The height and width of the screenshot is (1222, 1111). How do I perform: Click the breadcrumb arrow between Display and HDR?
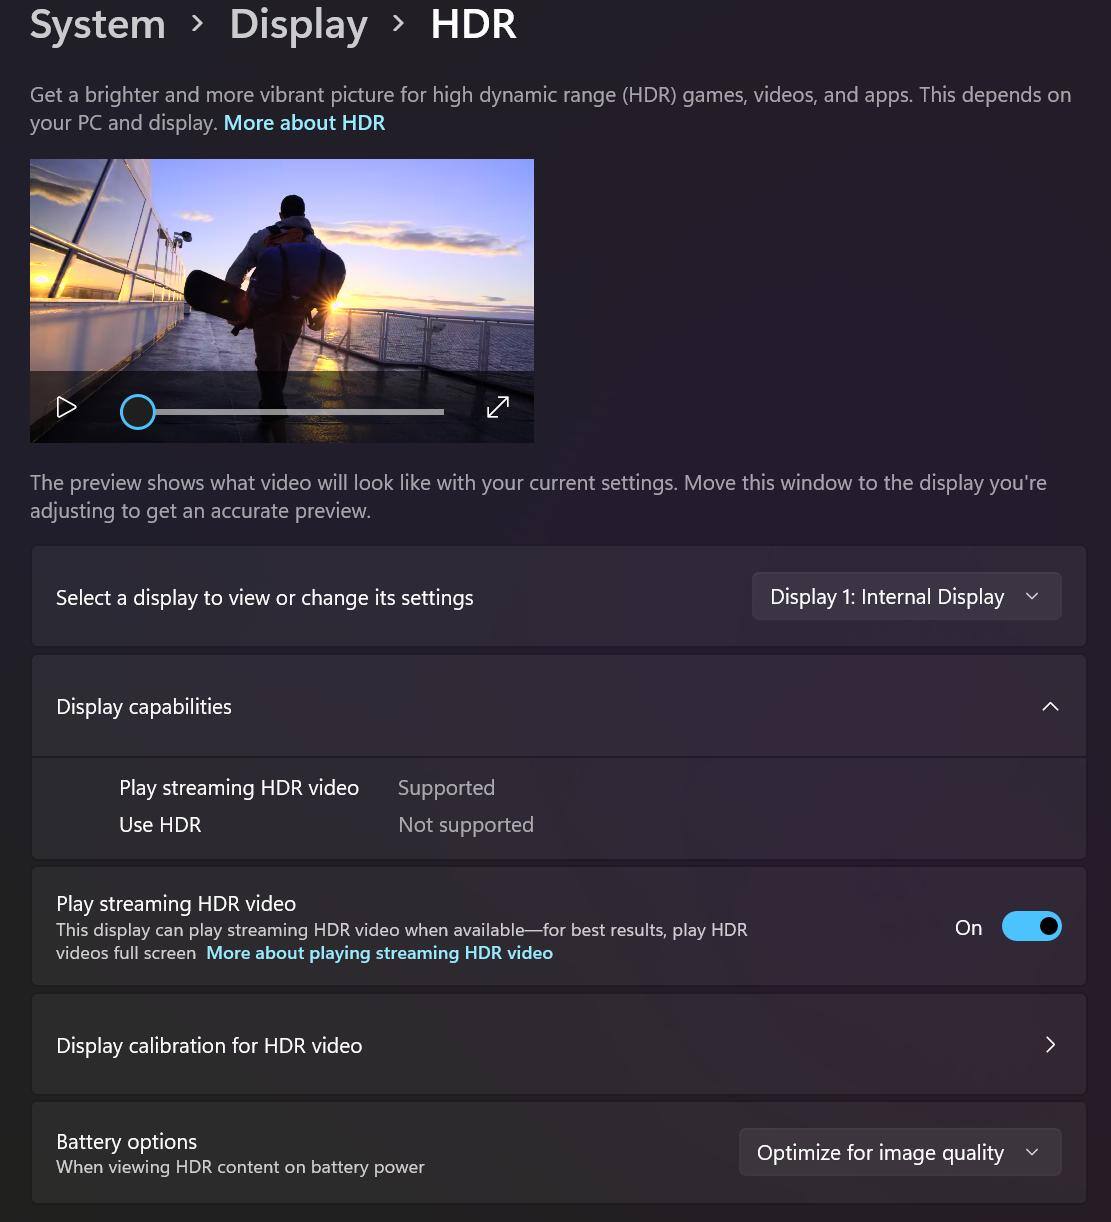point(398,23)
